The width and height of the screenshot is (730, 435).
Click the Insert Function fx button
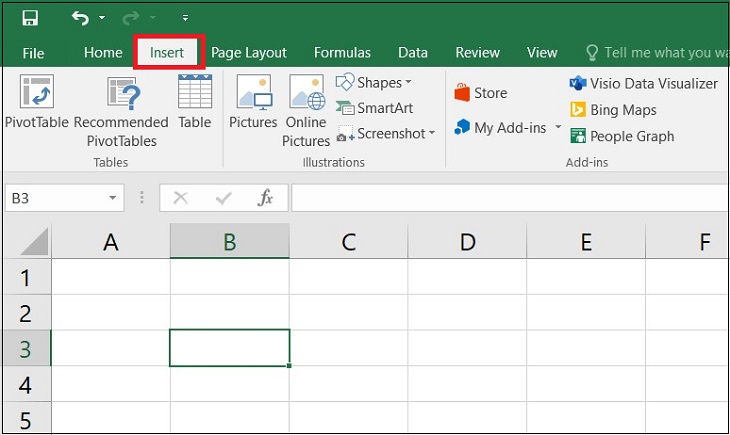[265, 197]
